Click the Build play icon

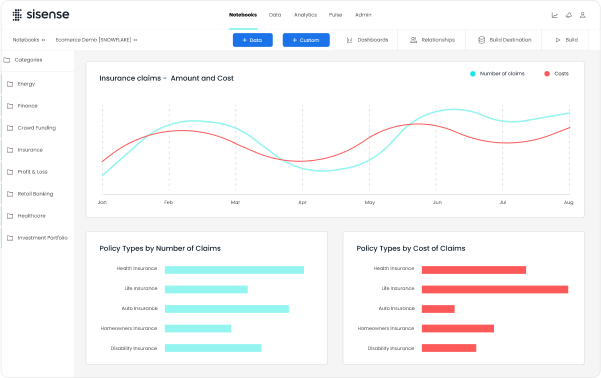tap(558, 40)
